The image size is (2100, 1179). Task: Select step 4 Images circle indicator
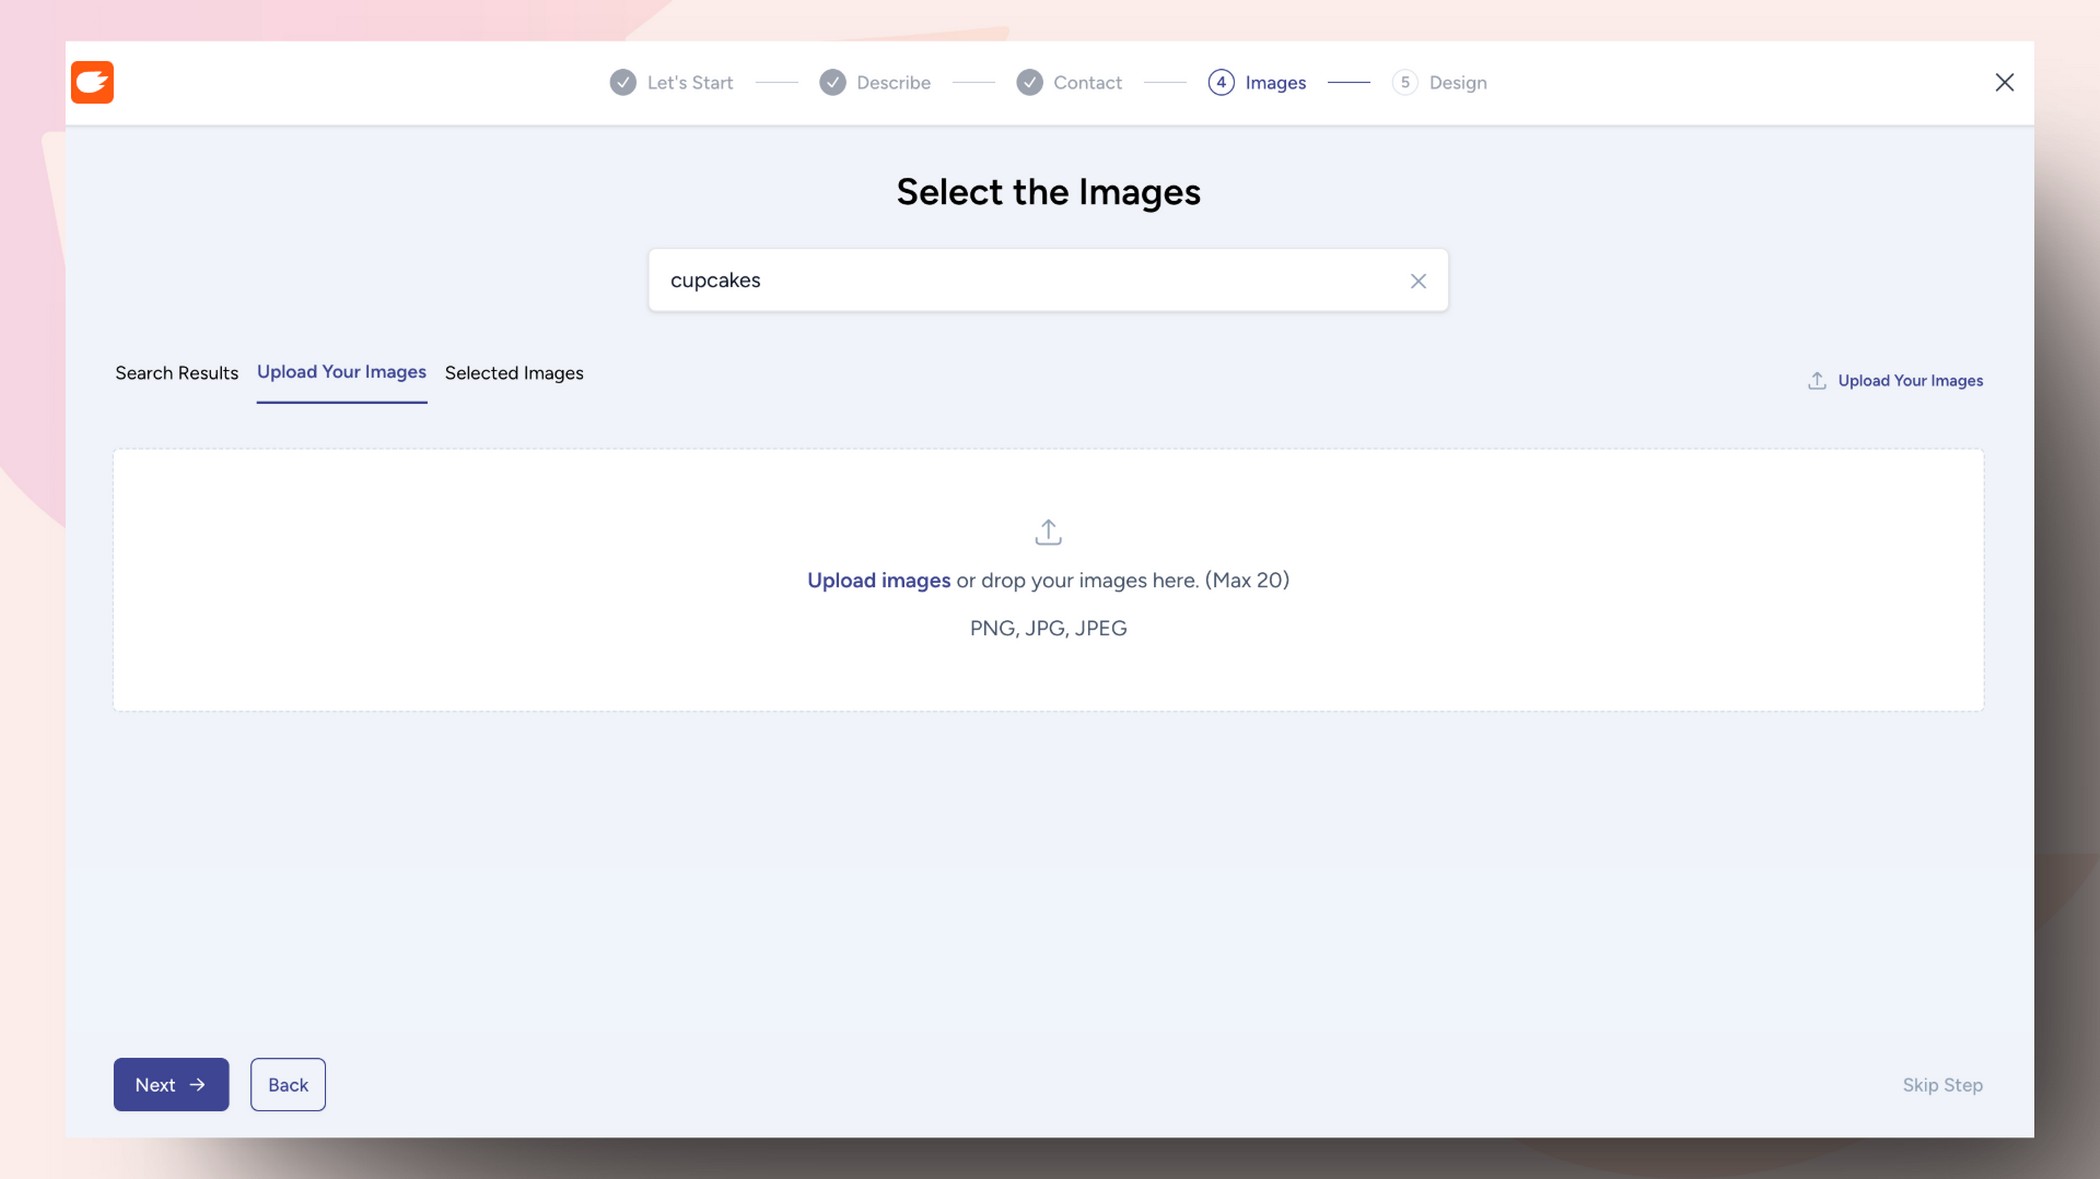point(1220,82)
